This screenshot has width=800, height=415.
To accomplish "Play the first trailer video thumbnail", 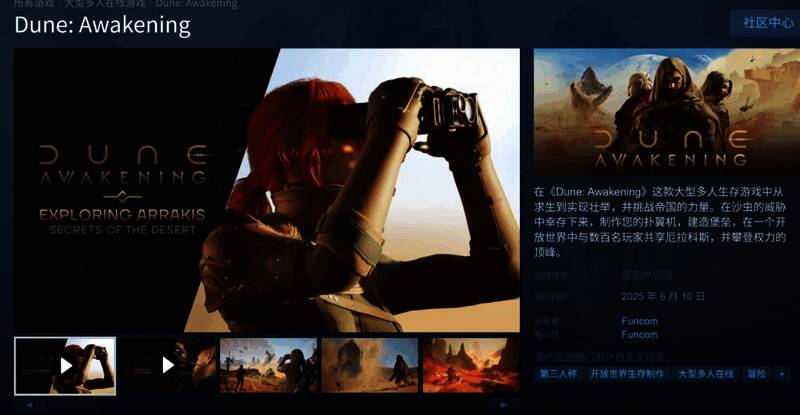I will tap(65, 365).
